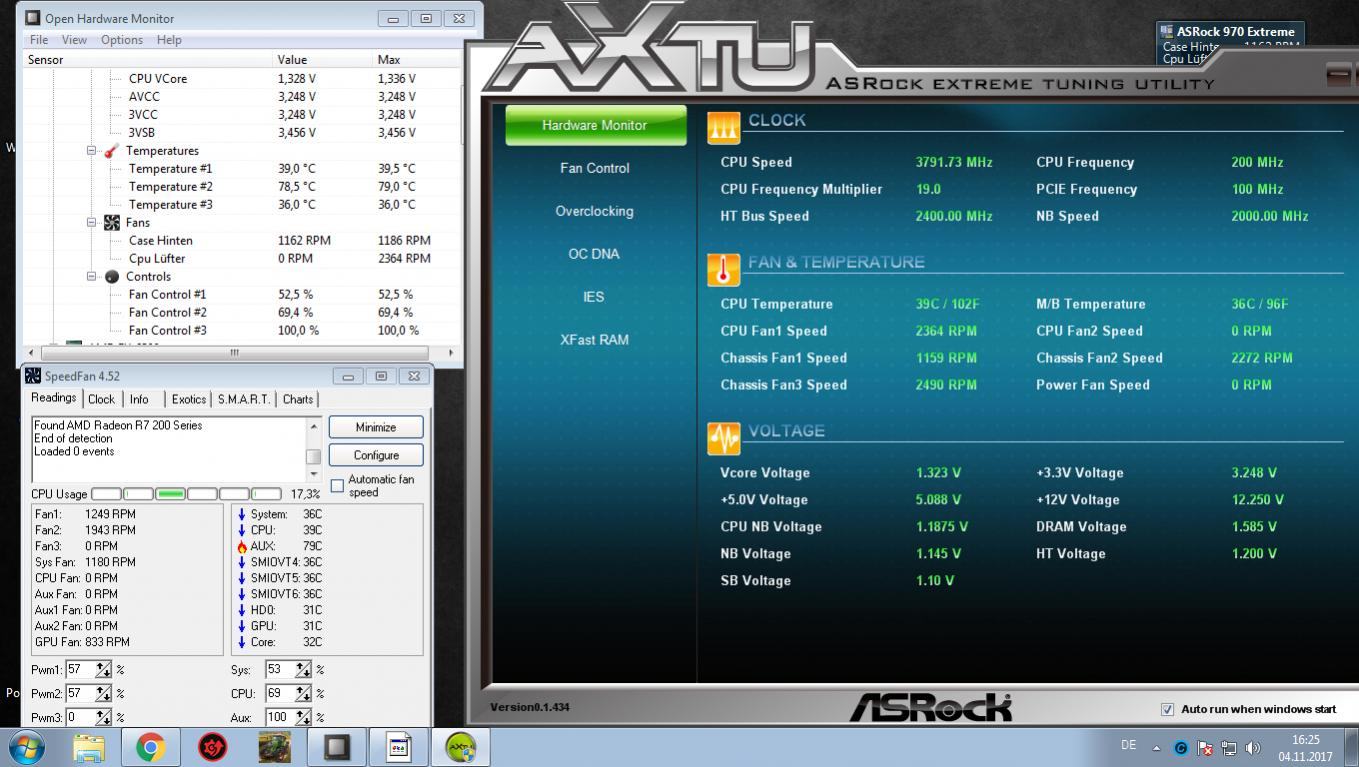1359x767 pixels.
Task: Open OC DNA section in AXTU
Action: click(594, 254)
